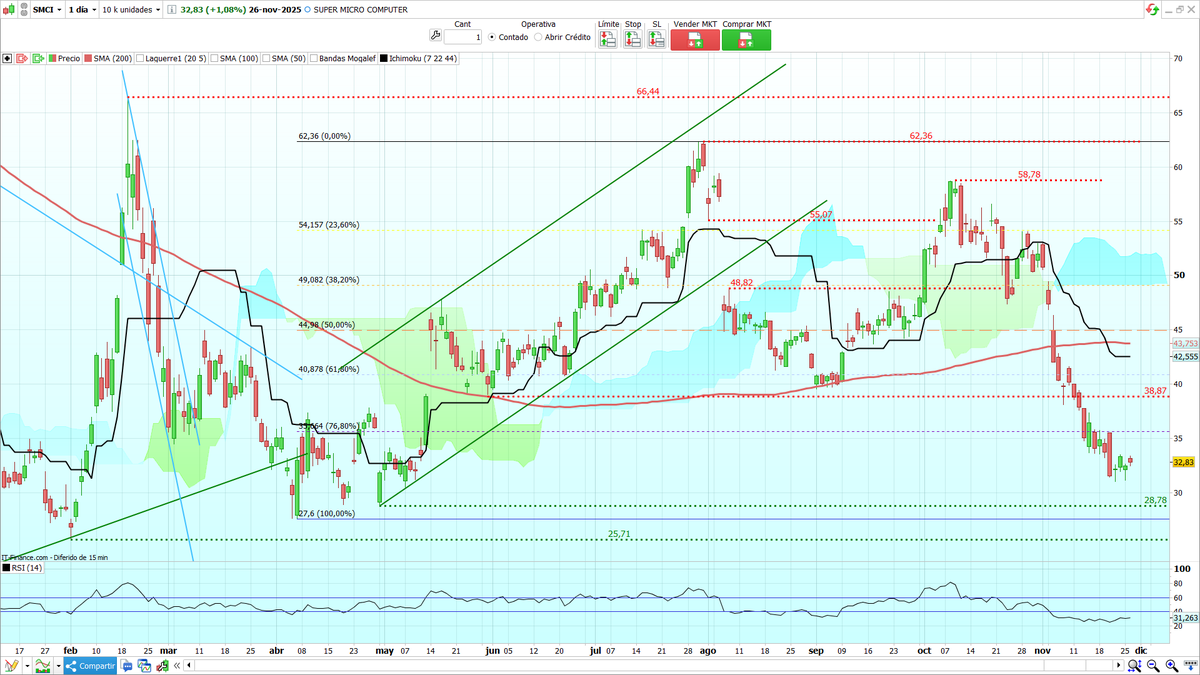
Task: Click the '54,157 (23,60%)' Fibonacci label
Action: [329, 225]
